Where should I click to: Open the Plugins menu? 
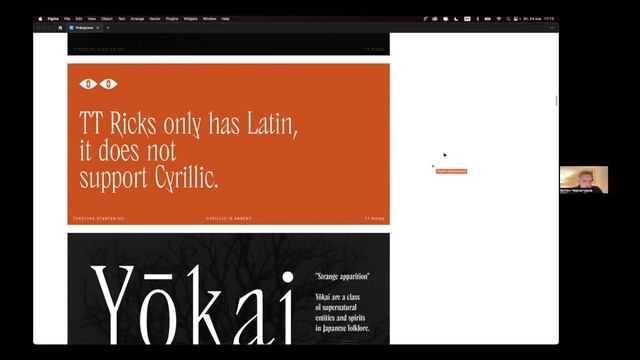tap(172, 19)
